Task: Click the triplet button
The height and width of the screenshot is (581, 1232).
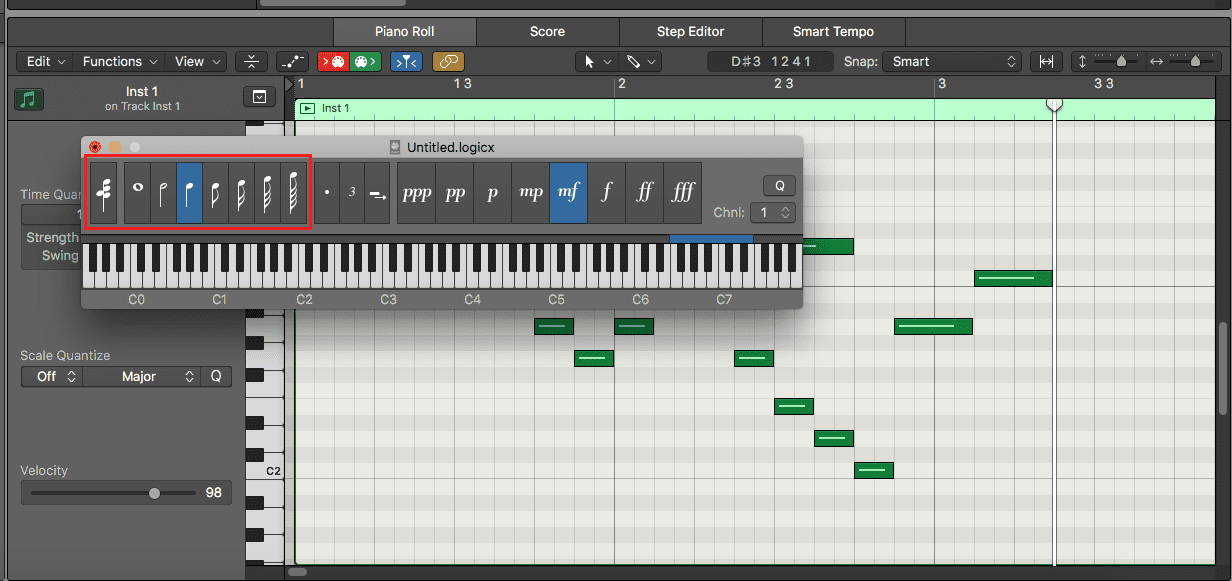Action: tap(352, 193)
